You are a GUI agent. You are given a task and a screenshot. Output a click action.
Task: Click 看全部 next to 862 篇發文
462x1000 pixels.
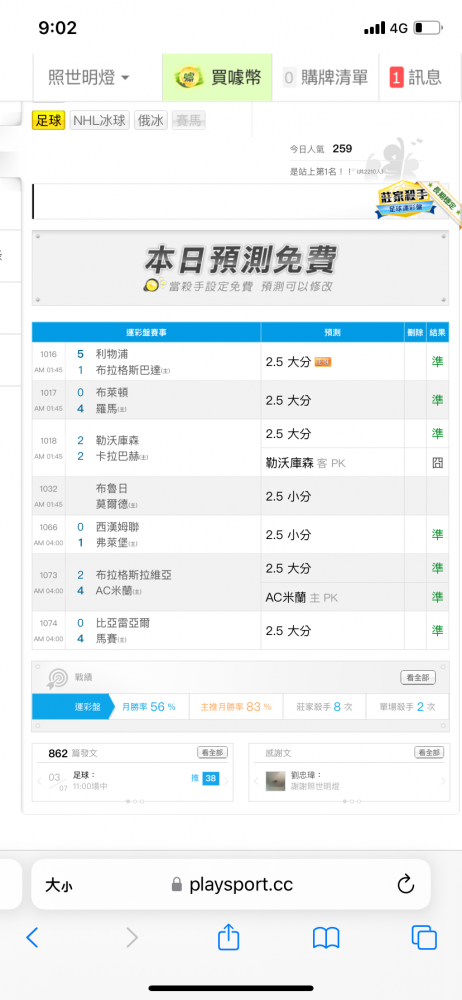pyautogui.click(x=212, y=753)
